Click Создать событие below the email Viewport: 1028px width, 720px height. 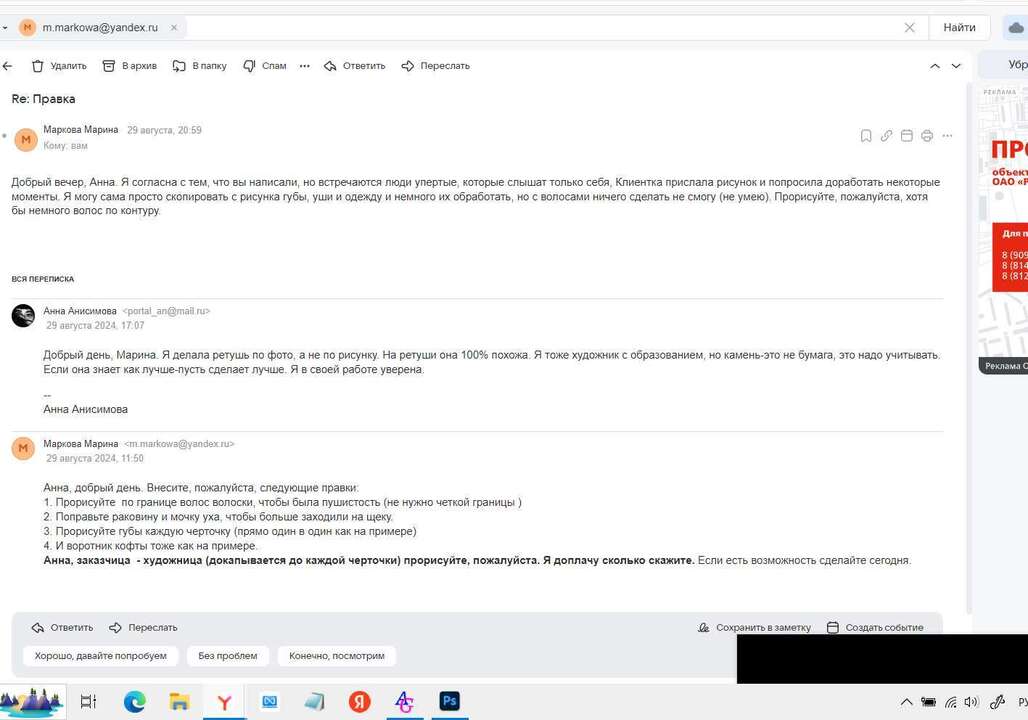coord(874,628)
